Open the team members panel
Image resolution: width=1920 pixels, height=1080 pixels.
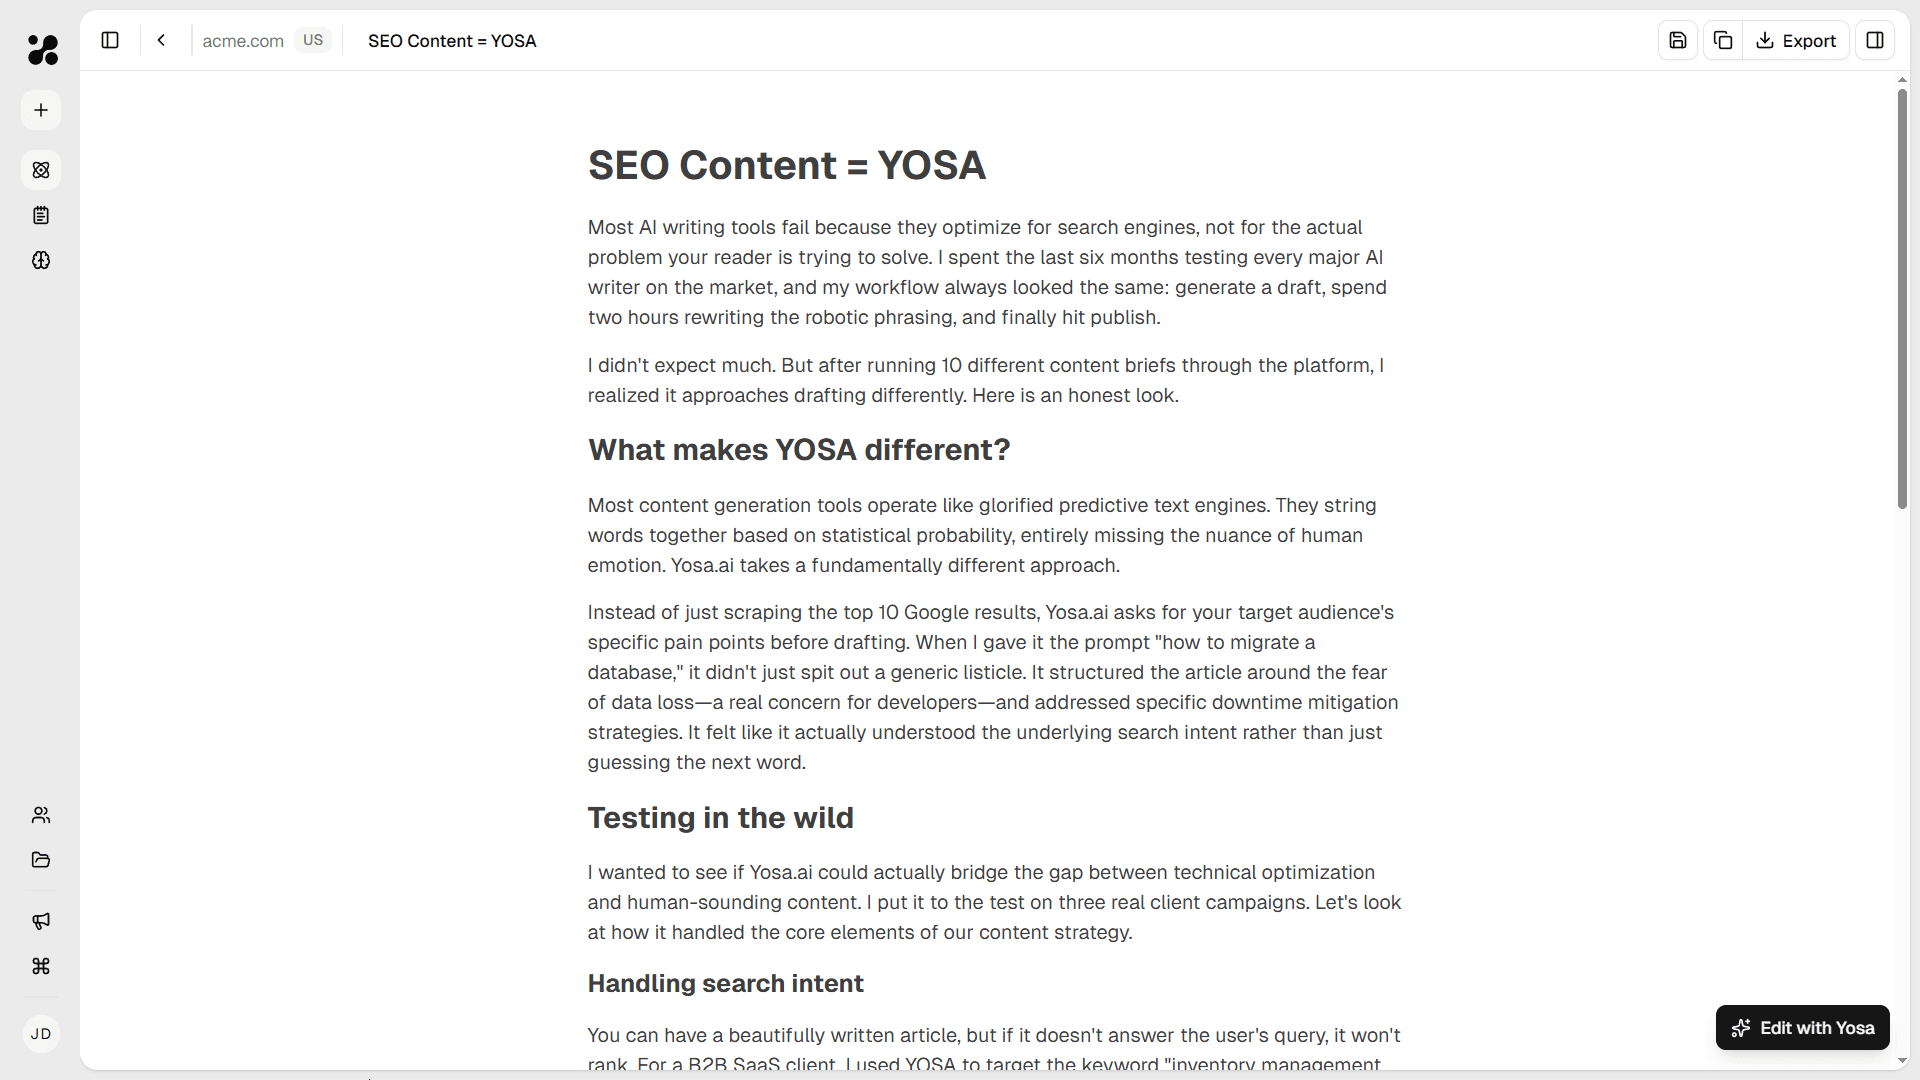point(41,815)
